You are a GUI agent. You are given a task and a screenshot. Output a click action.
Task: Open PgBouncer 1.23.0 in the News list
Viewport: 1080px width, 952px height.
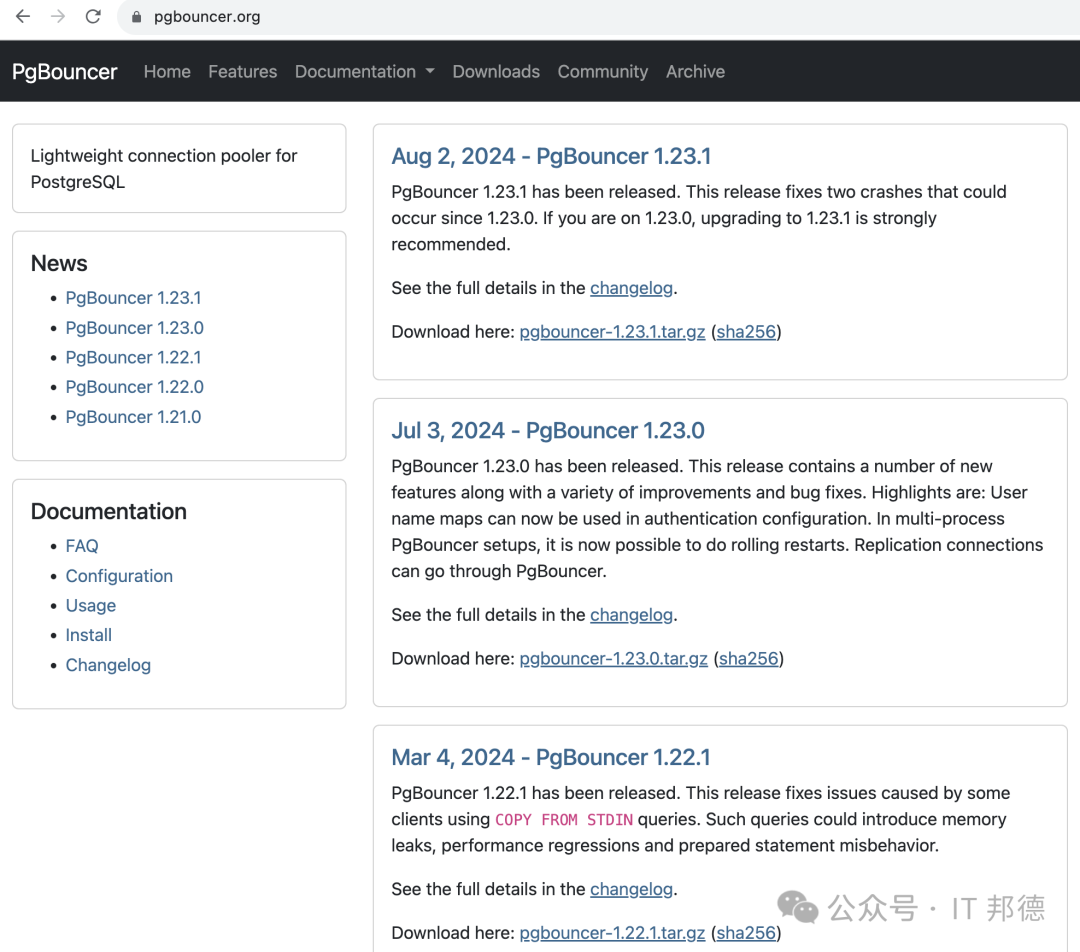(134, 328)
